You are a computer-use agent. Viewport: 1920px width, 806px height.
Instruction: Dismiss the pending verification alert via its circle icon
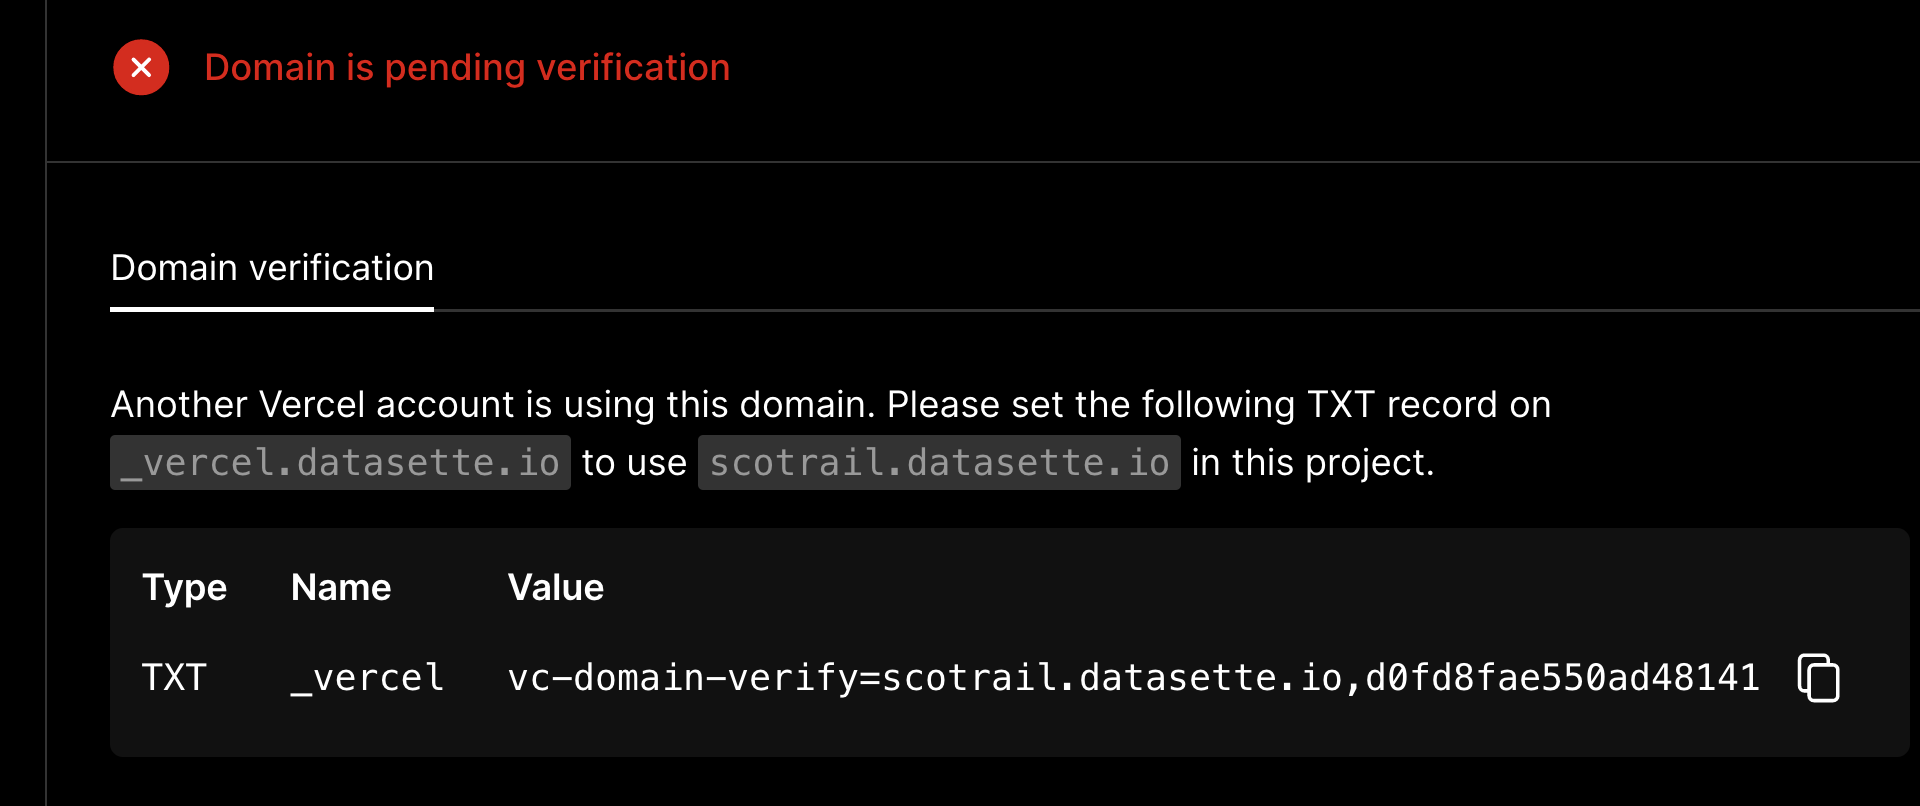141,67
